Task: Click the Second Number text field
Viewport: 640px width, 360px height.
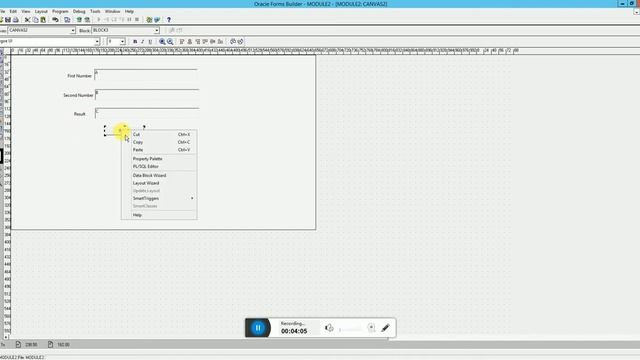Action: (147, 94)
